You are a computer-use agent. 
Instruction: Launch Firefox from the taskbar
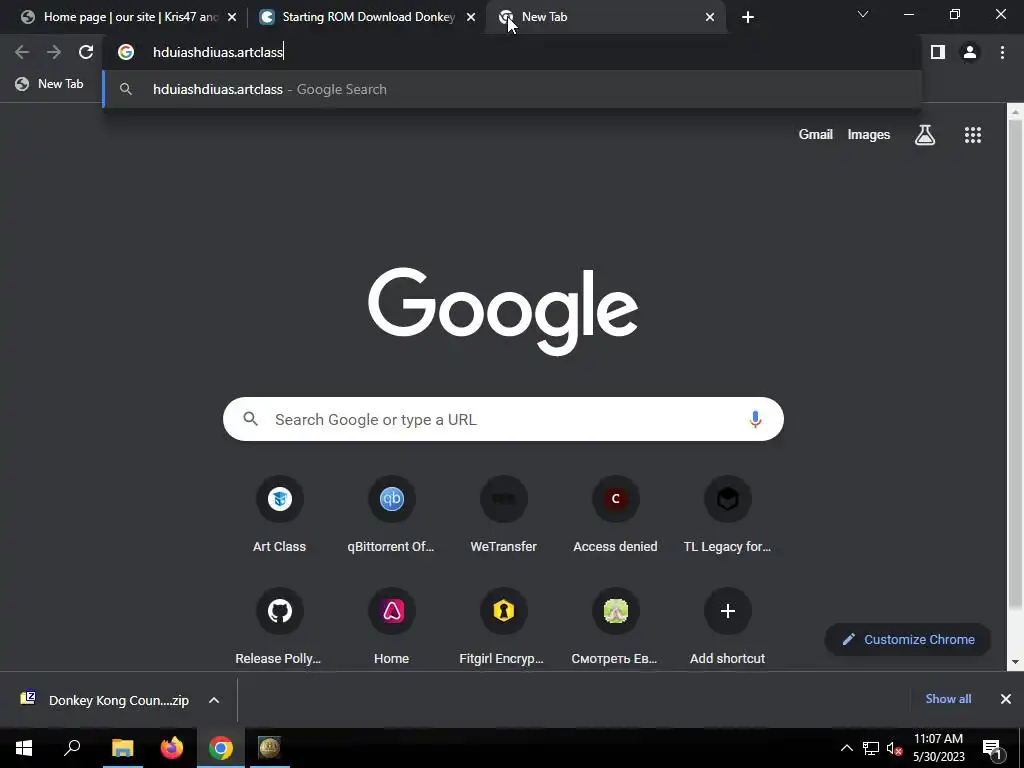point(172,748)
